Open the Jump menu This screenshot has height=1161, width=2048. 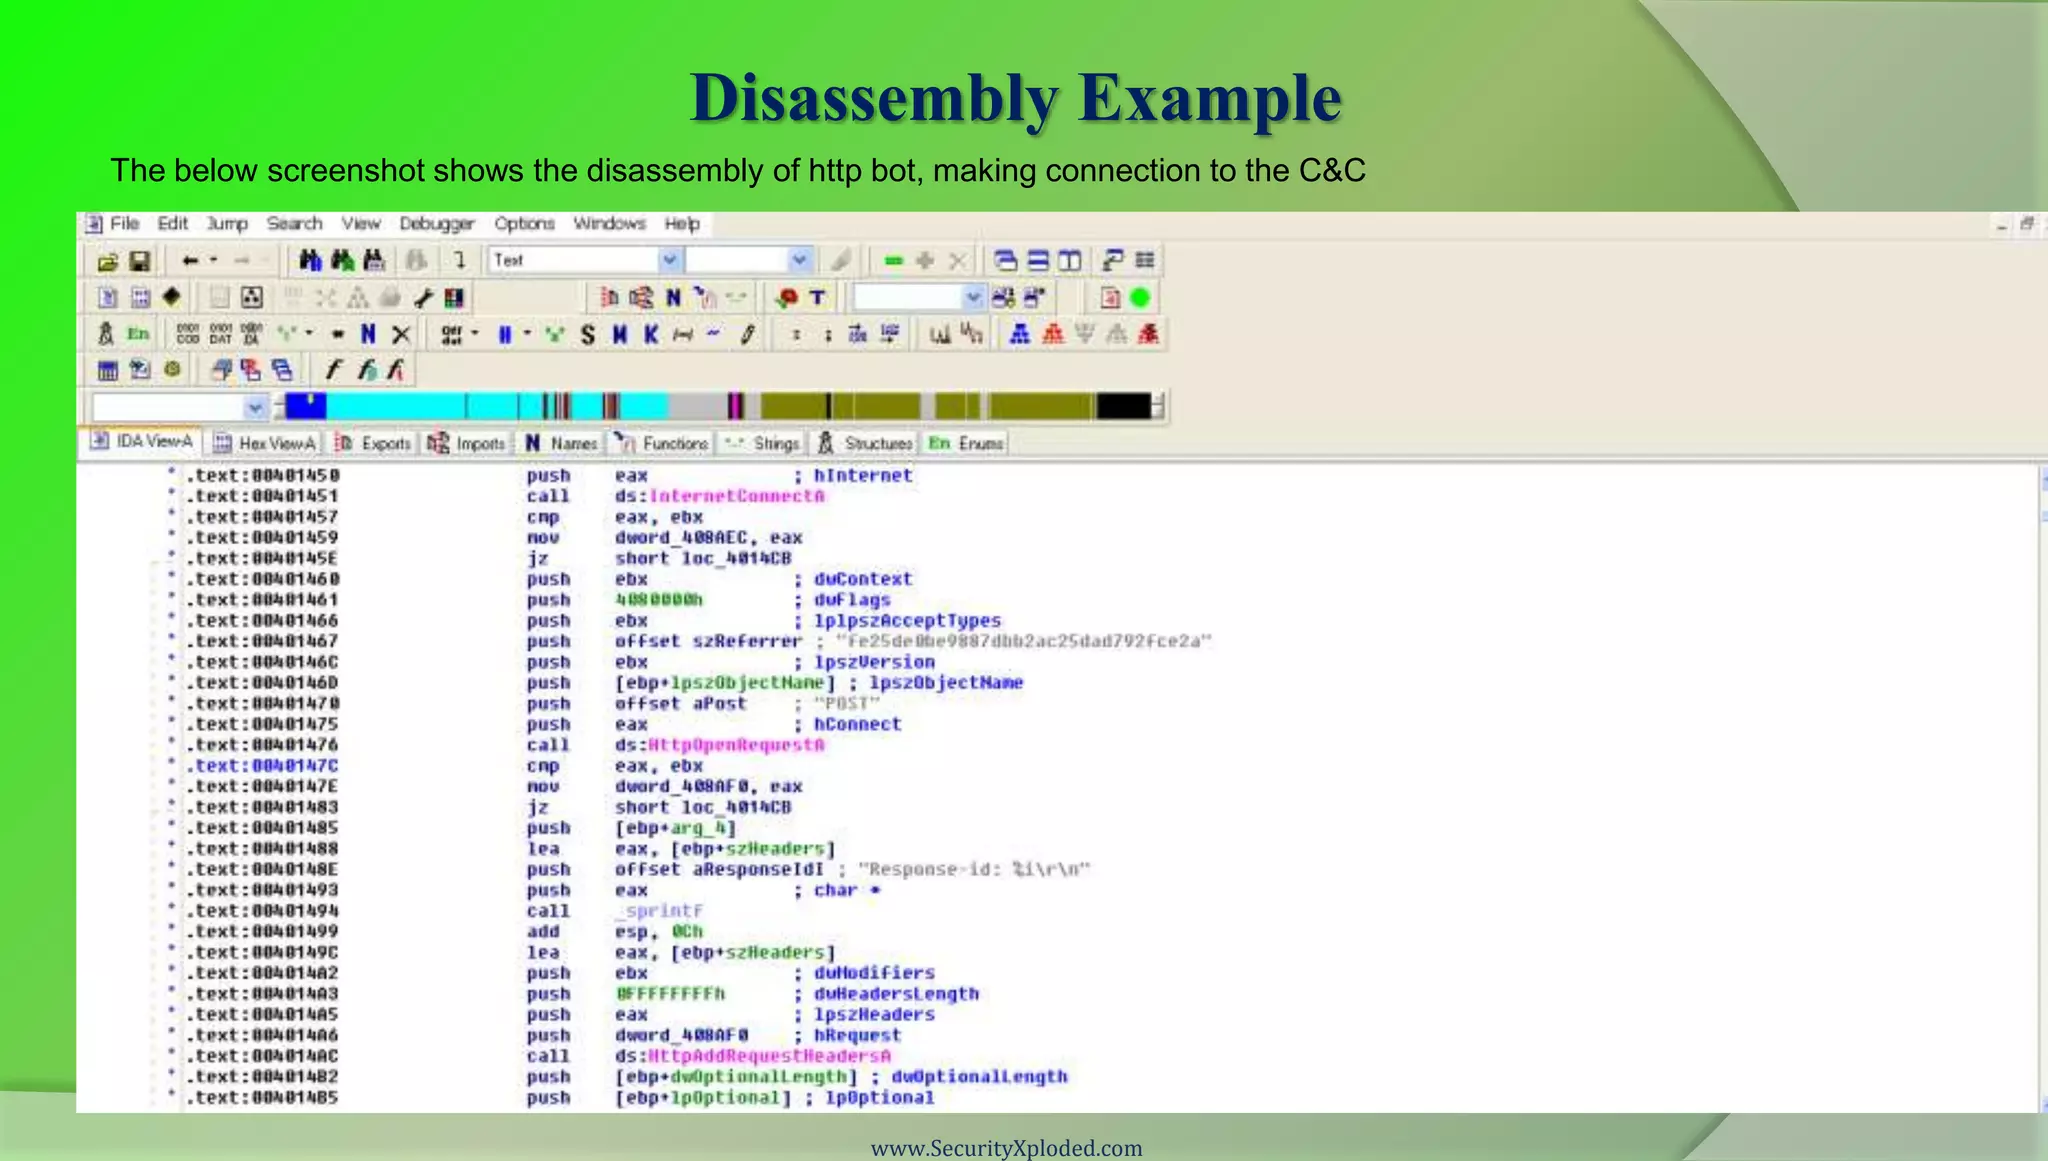tap(227, 223)
